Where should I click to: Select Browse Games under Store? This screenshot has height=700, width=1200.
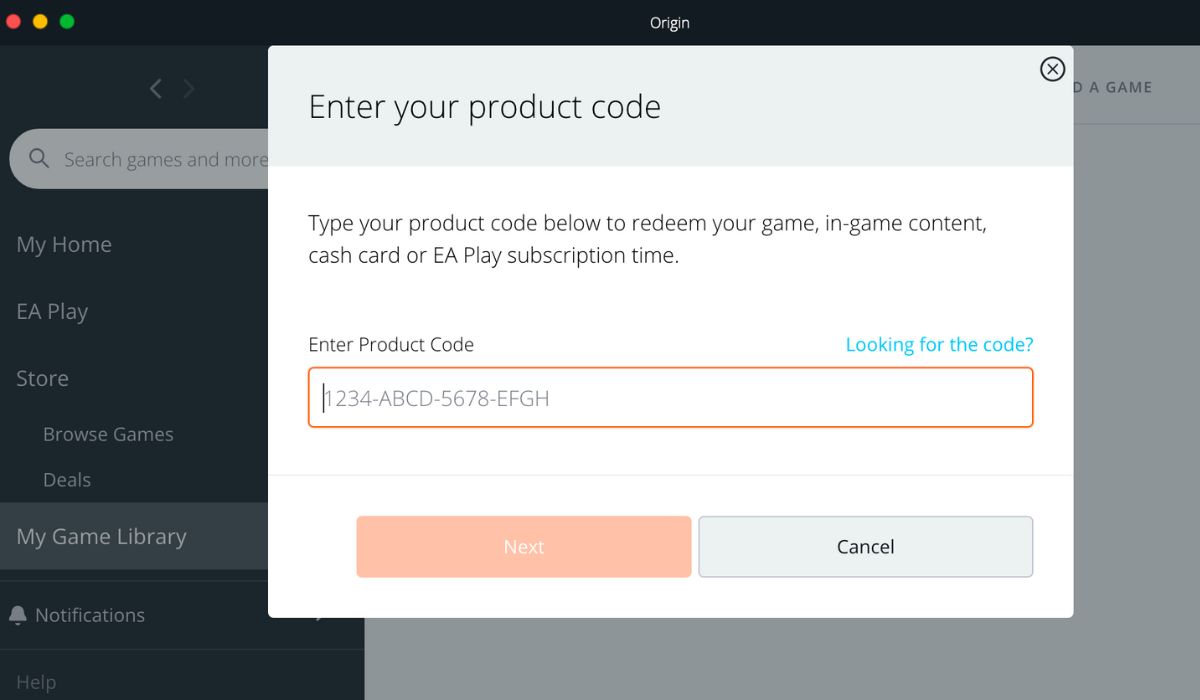pyautogui.click(x=108, y=434)
